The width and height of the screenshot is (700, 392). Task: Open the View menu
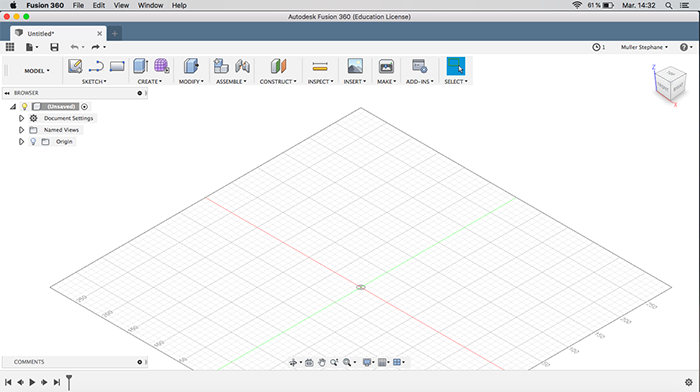click(x=121, y=5)
